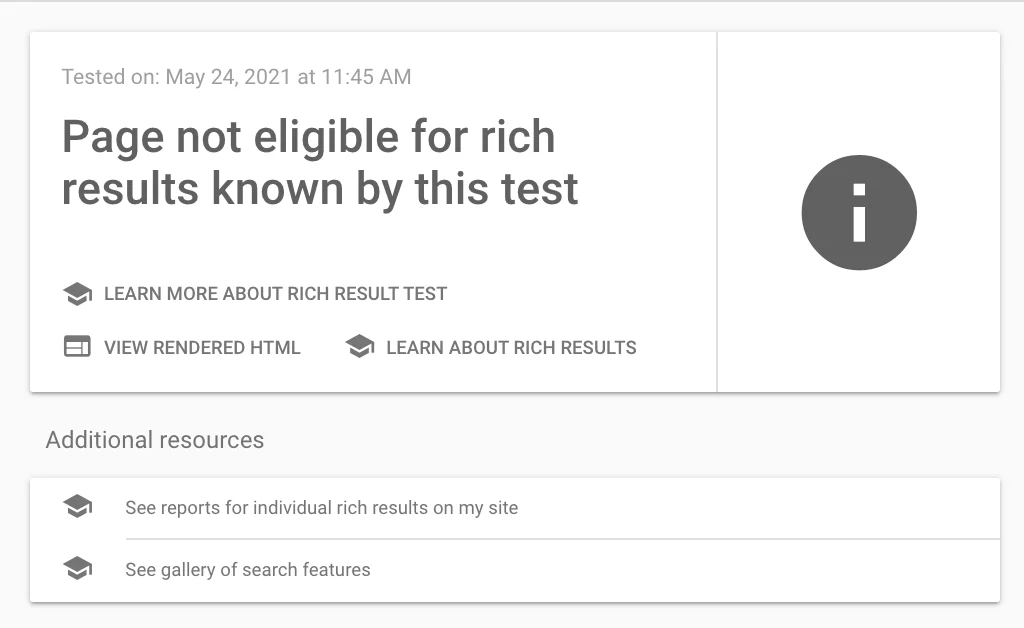Viewport: 1024px width, 628px height.
Task: Click the Page not eligible result headline
Action: coord(320,162)
